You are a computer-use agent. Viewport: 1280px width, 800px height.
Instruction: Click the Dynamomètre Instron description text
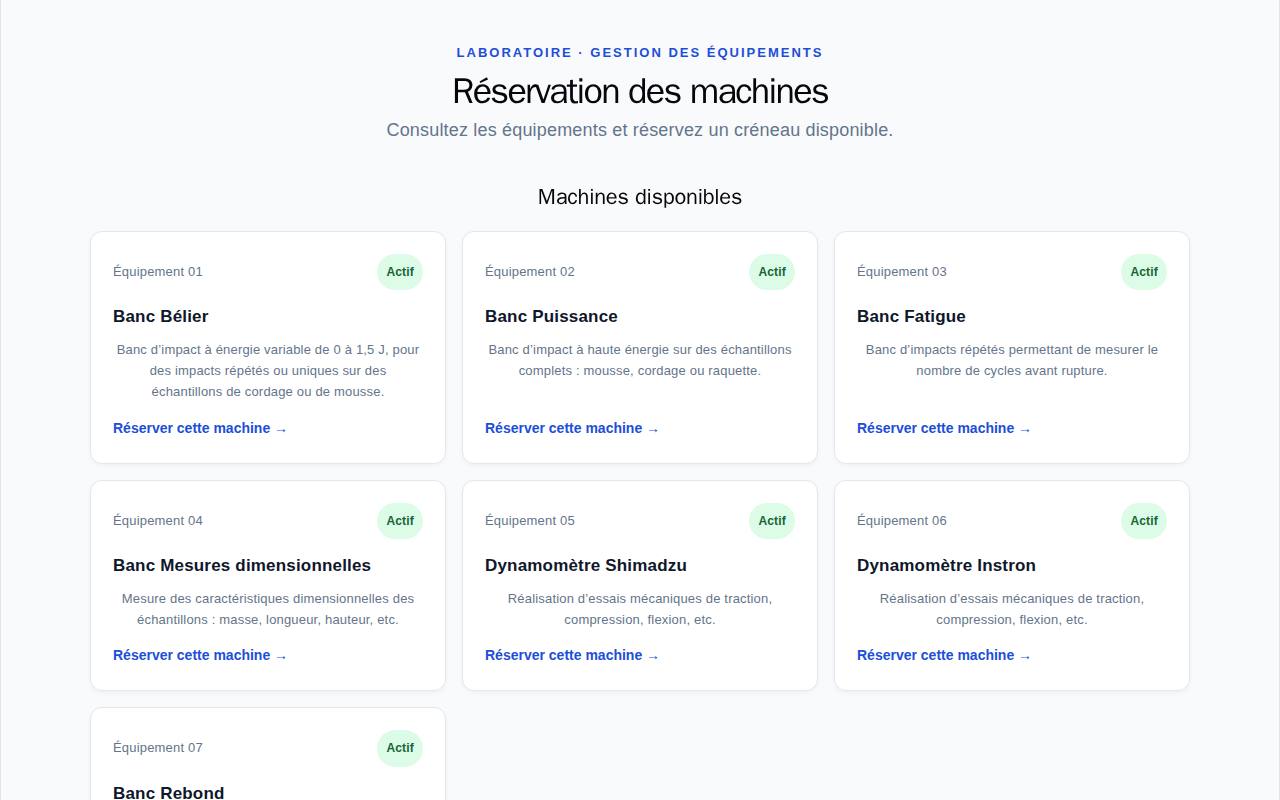[1012, 609]
